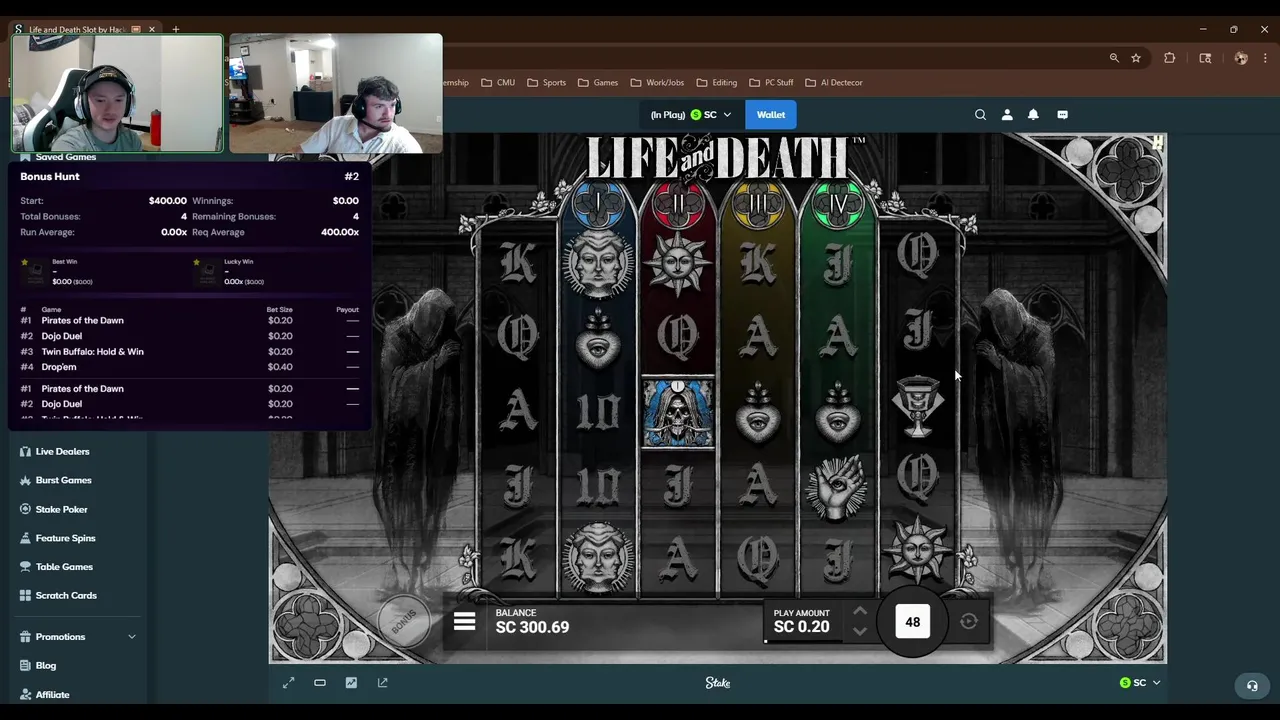
Task: Bookmark this page with star icon
Action: tap(1136, 58)
